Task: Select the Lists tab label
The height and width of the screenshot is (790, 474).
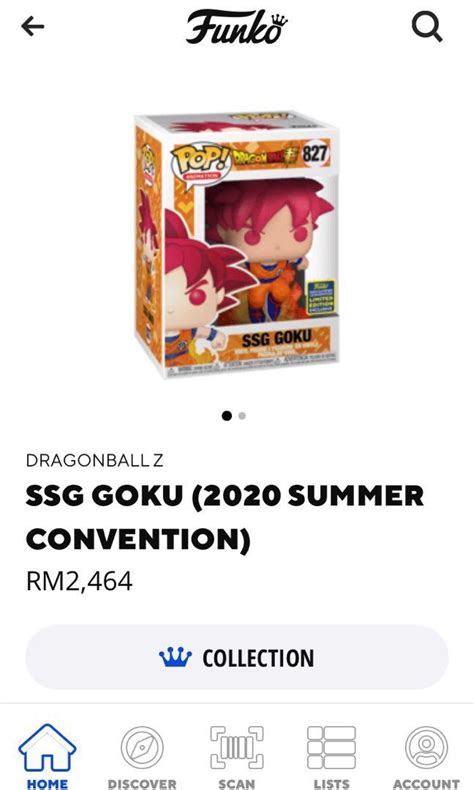Action: pos(331,783)
